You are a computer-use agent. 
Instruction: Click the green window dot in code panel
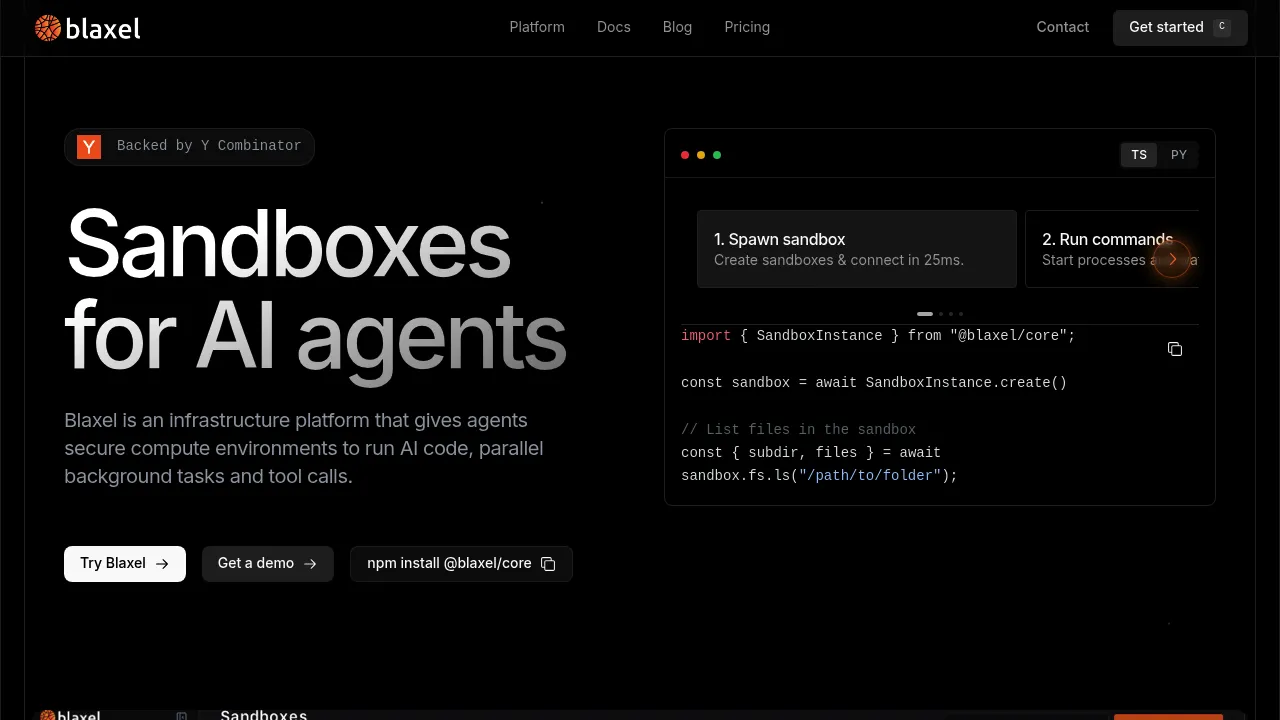[x=717, y=155]
